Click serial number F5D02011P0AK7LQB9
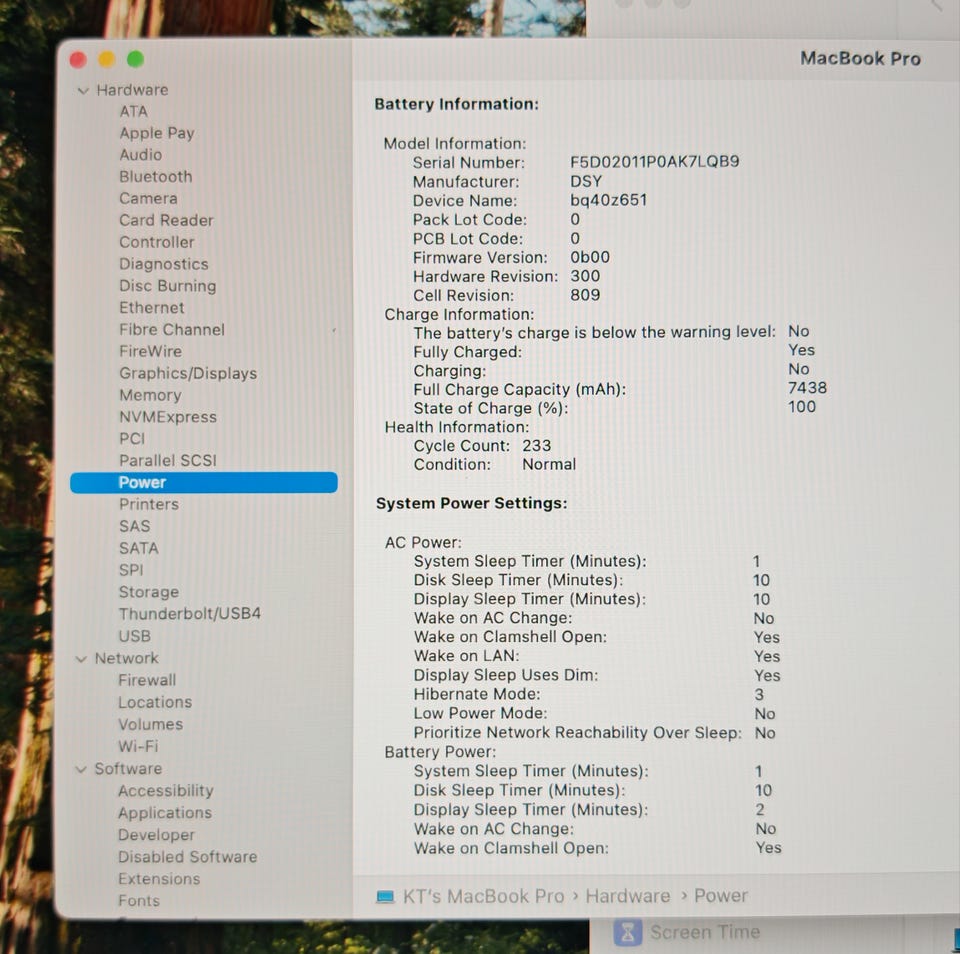Viewport: 960px width, 954px height. pos(654,162)
